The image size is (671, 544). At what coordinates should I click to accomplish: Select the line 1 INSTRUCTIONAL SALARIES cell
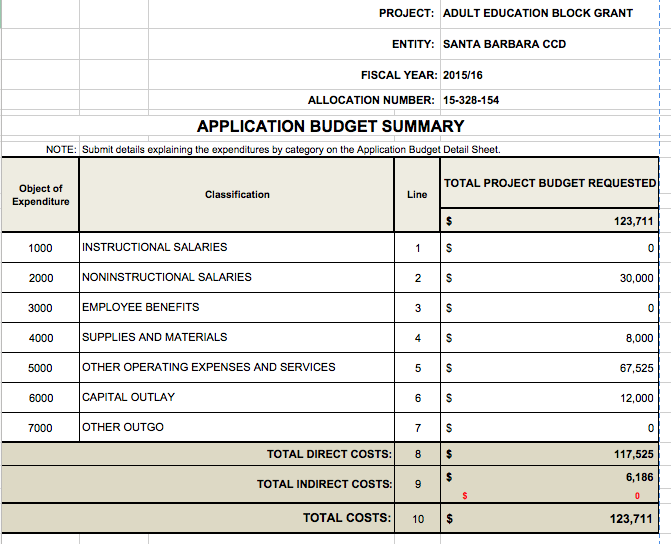155,247
